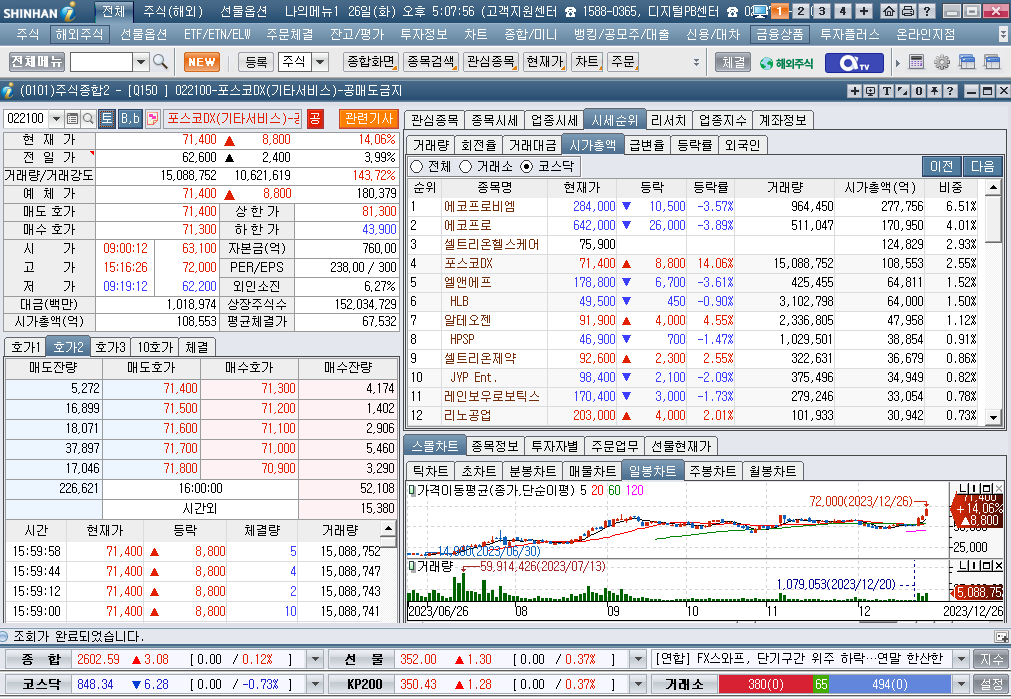The width and height of the screenshot is (1011, 699).
Task: Expand the news headline ticker dropdown
Action: coord(961,660)
